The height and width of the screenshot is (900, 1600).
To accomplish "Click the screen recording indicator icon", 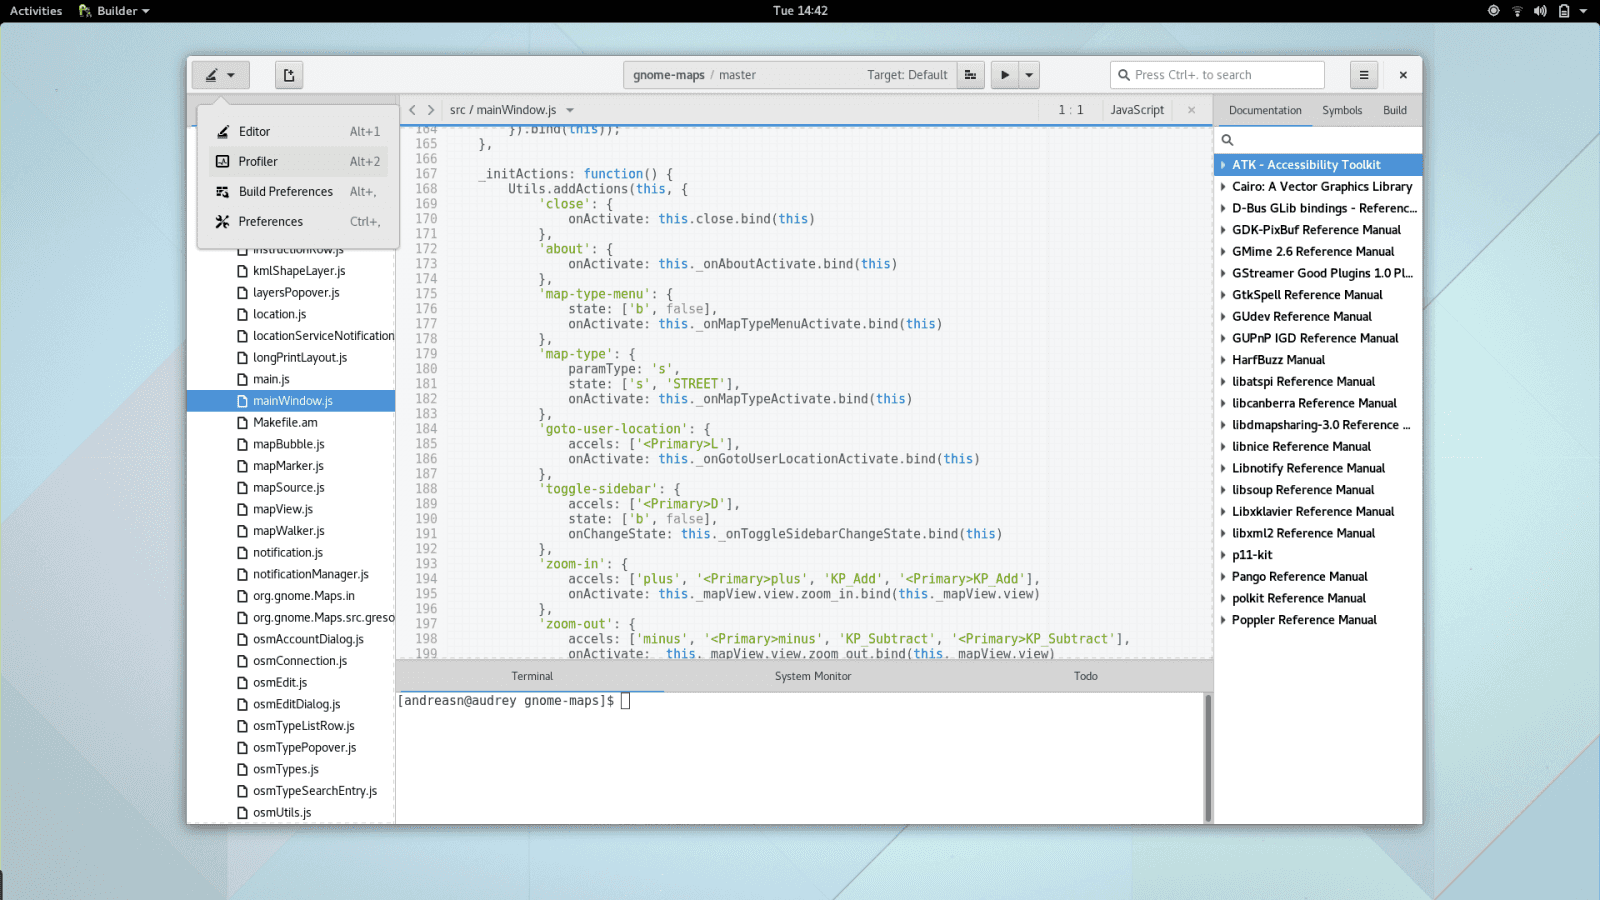I will coord(1493,11).
